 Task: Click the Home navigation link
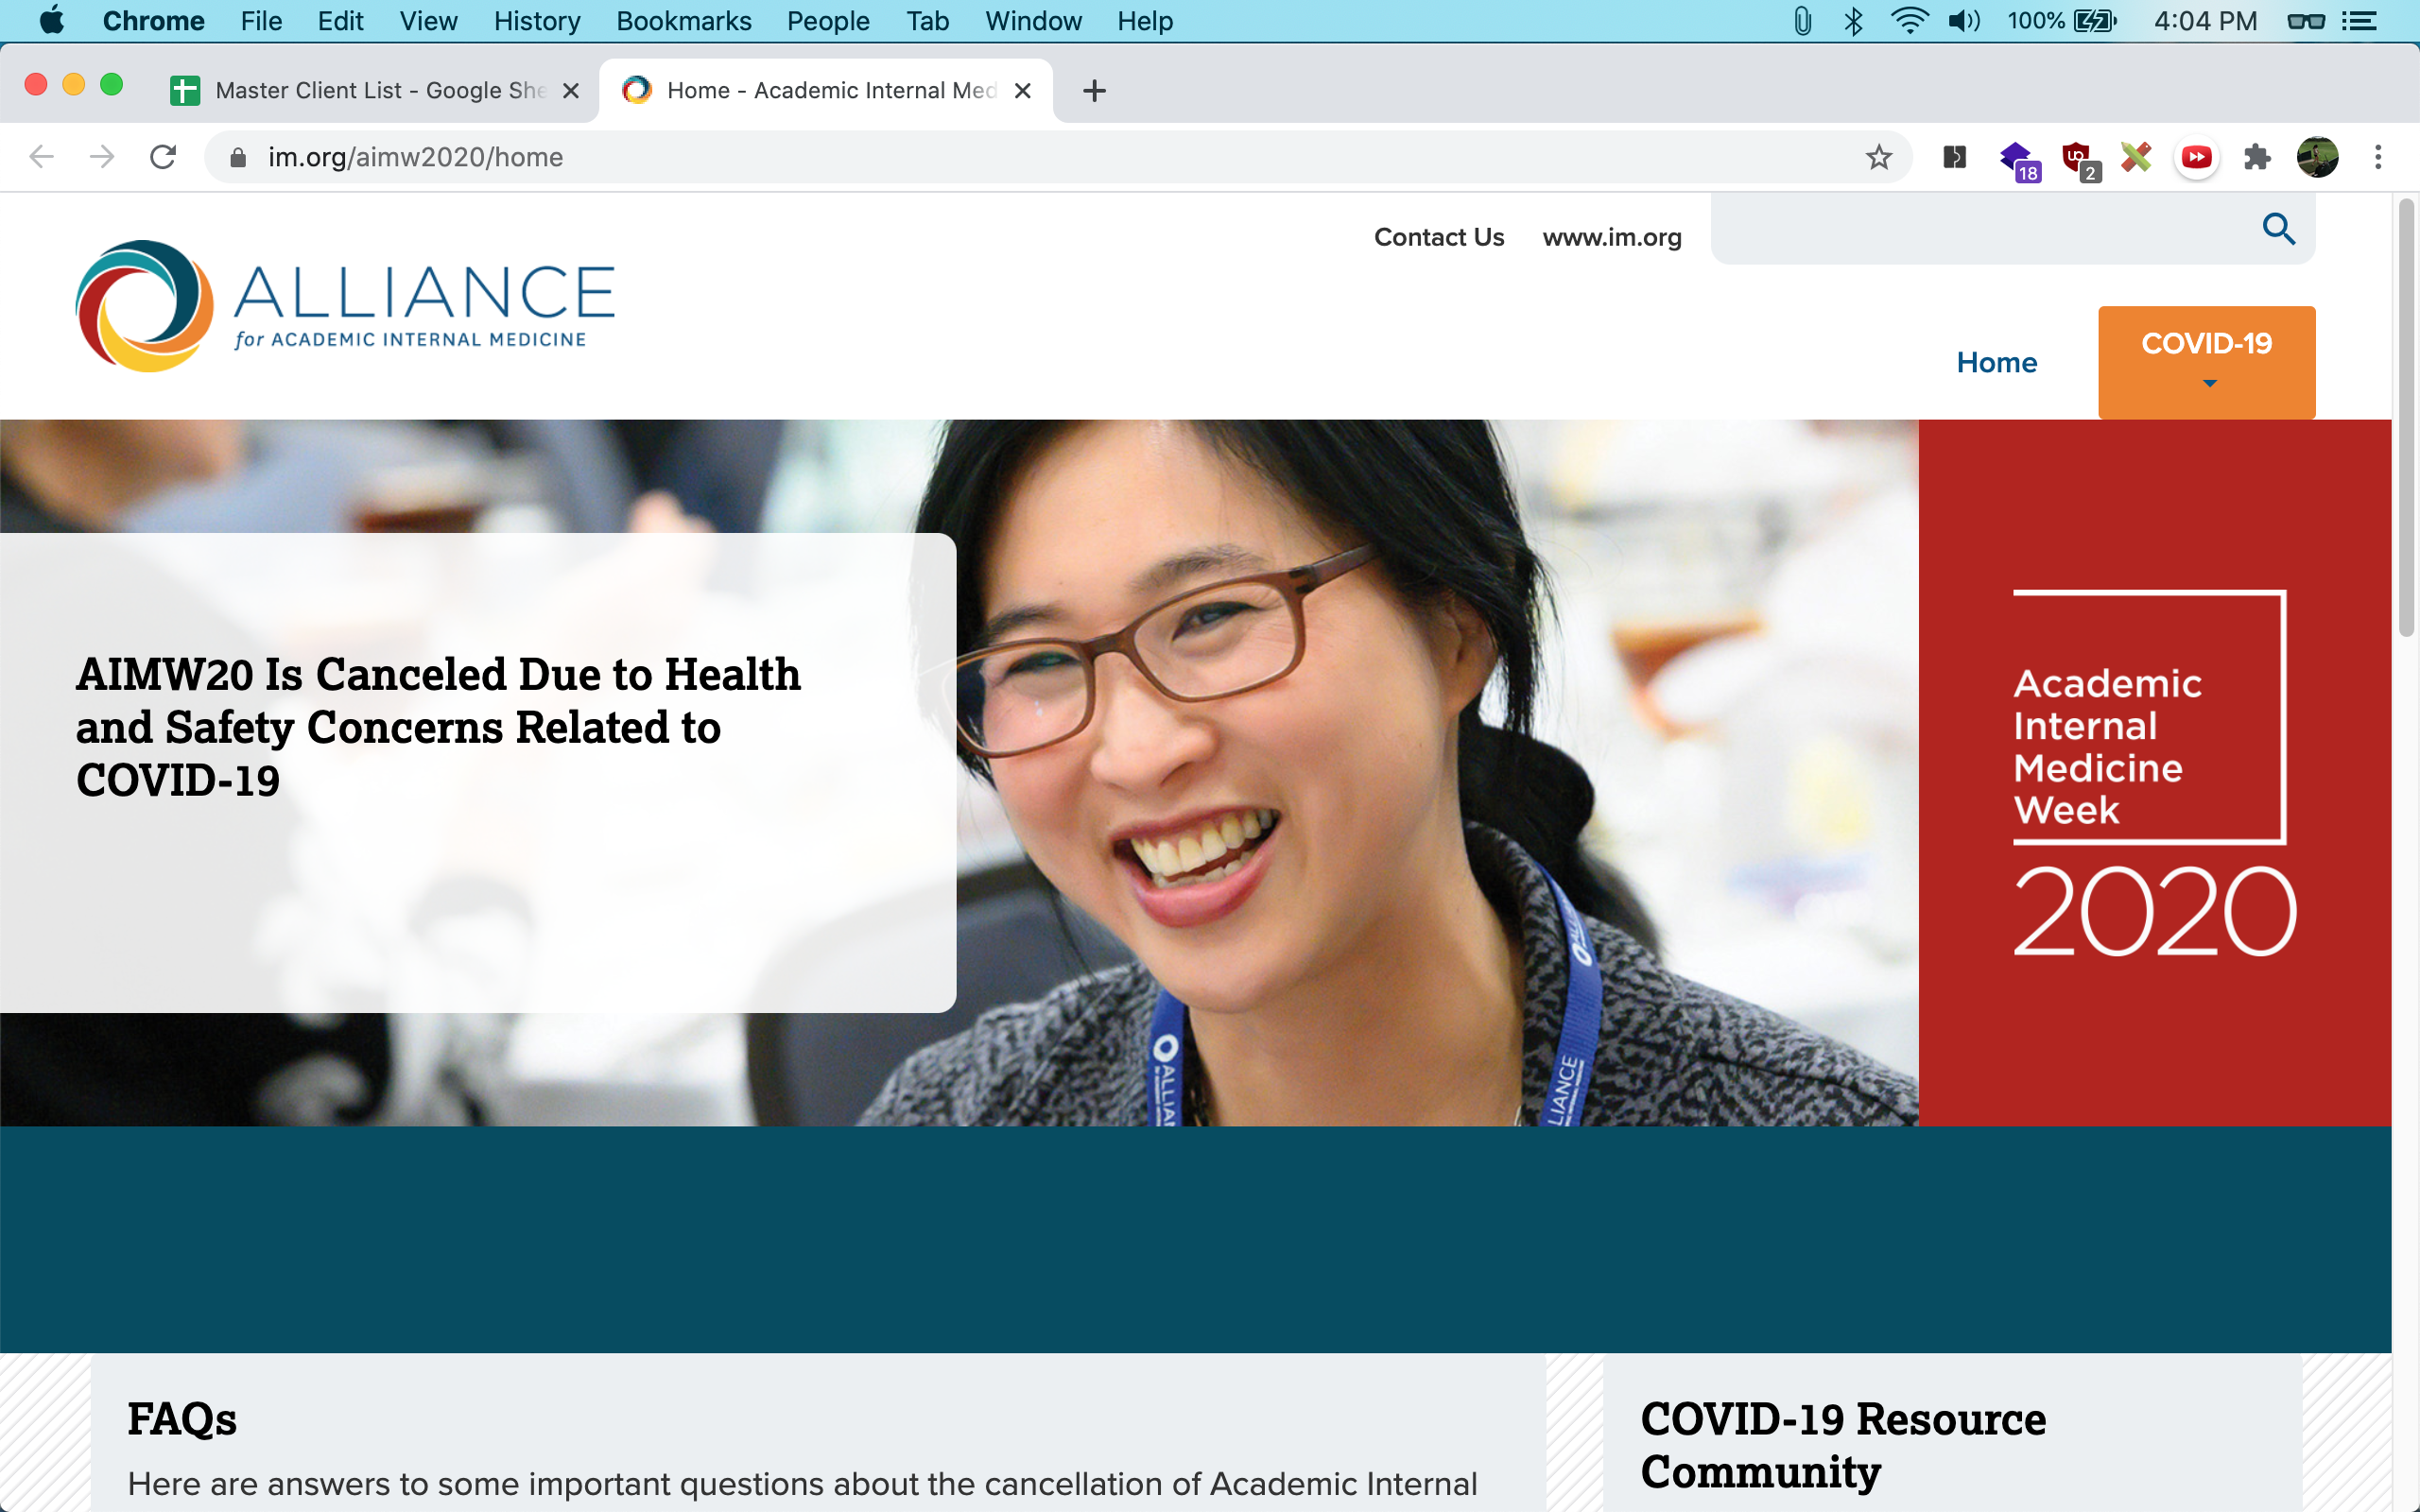[x=1996, y=362]
